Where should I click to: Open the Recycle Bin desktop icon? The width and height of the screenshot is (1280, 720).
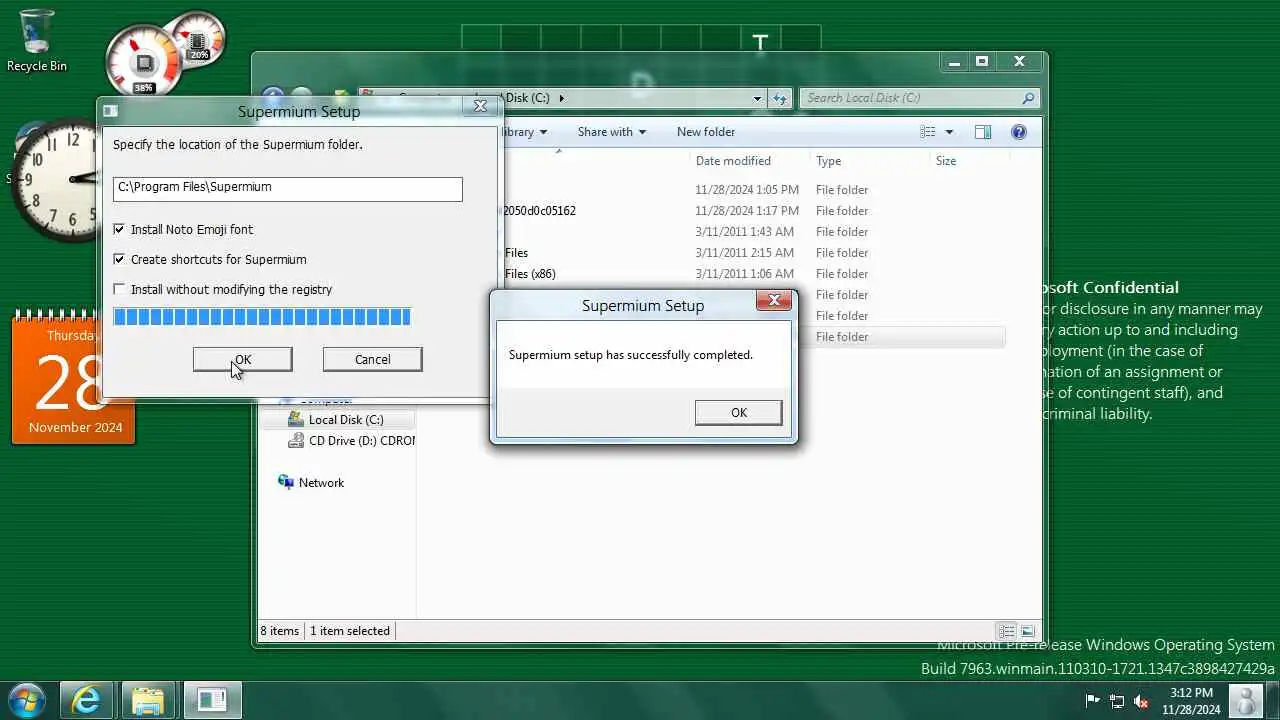click(x=37, y=40)
